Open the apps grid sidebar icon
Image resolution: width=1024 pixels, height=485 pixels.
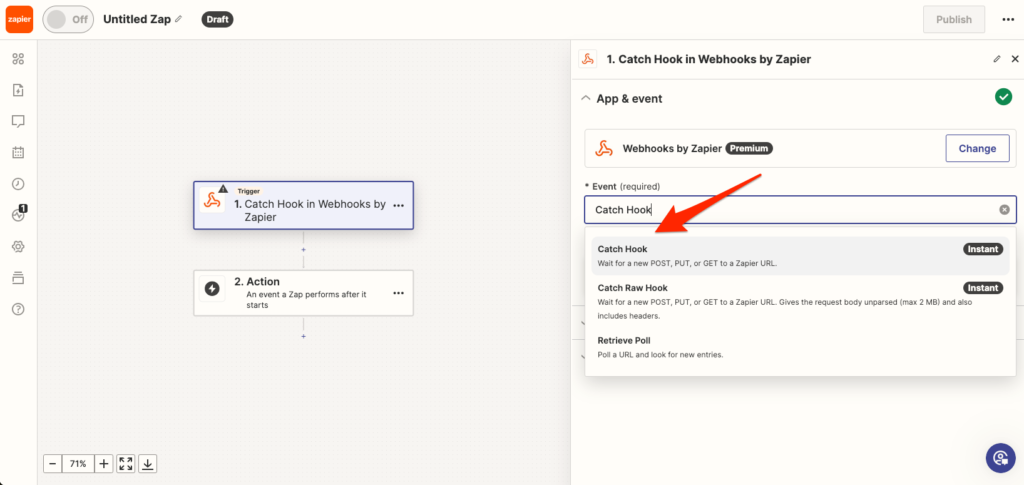(x=18, y=59)
